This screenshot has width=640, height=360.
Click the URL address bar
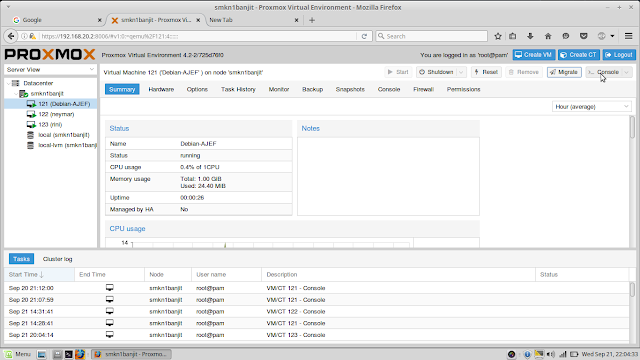198,36
